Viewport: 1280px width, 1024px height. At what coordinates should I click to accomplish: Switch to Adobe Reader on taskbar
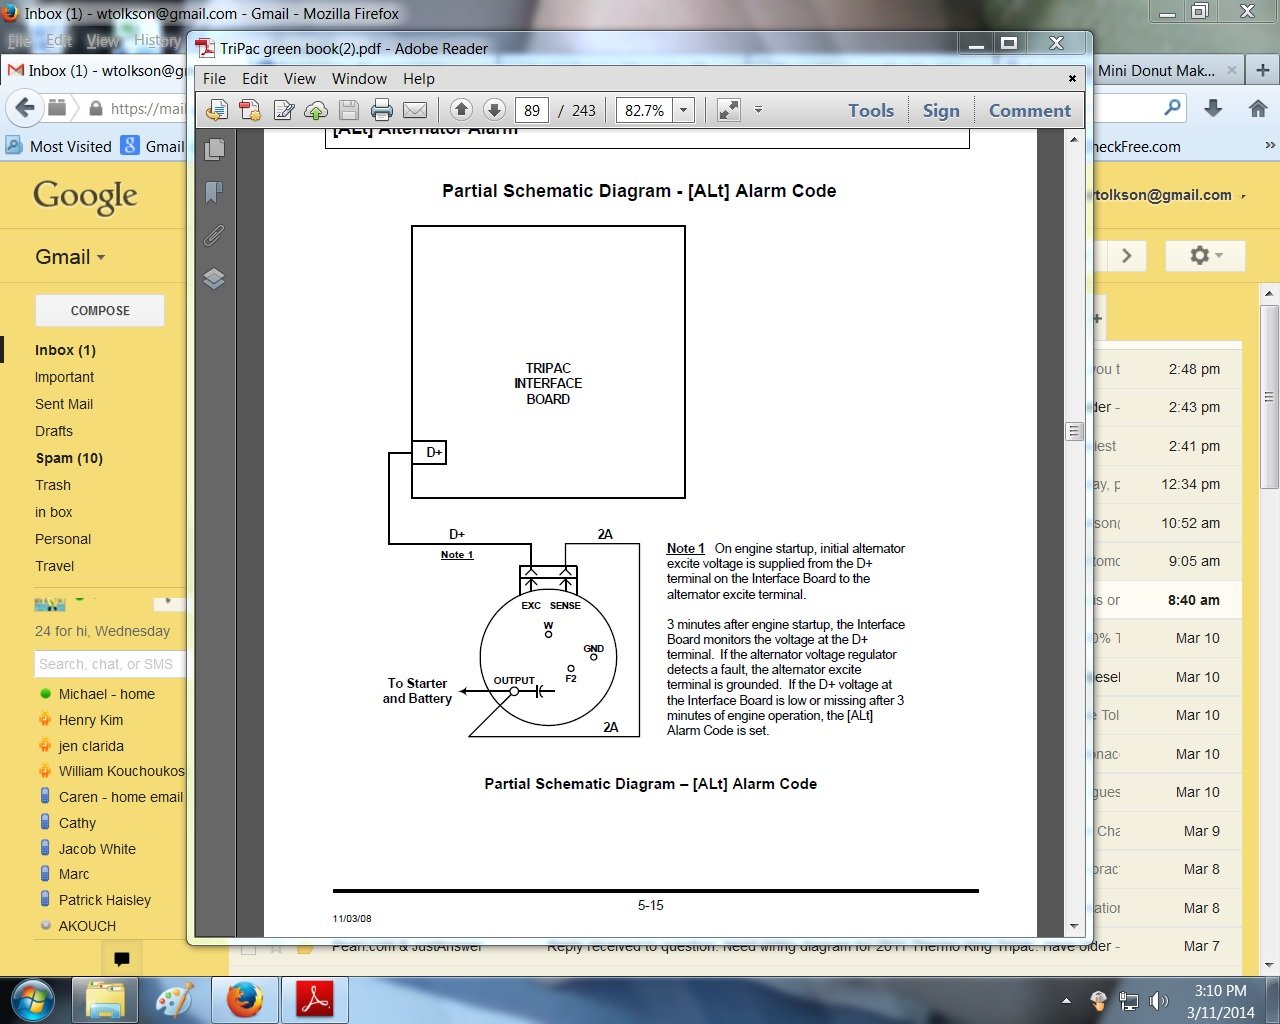[x=315, y=1000]
